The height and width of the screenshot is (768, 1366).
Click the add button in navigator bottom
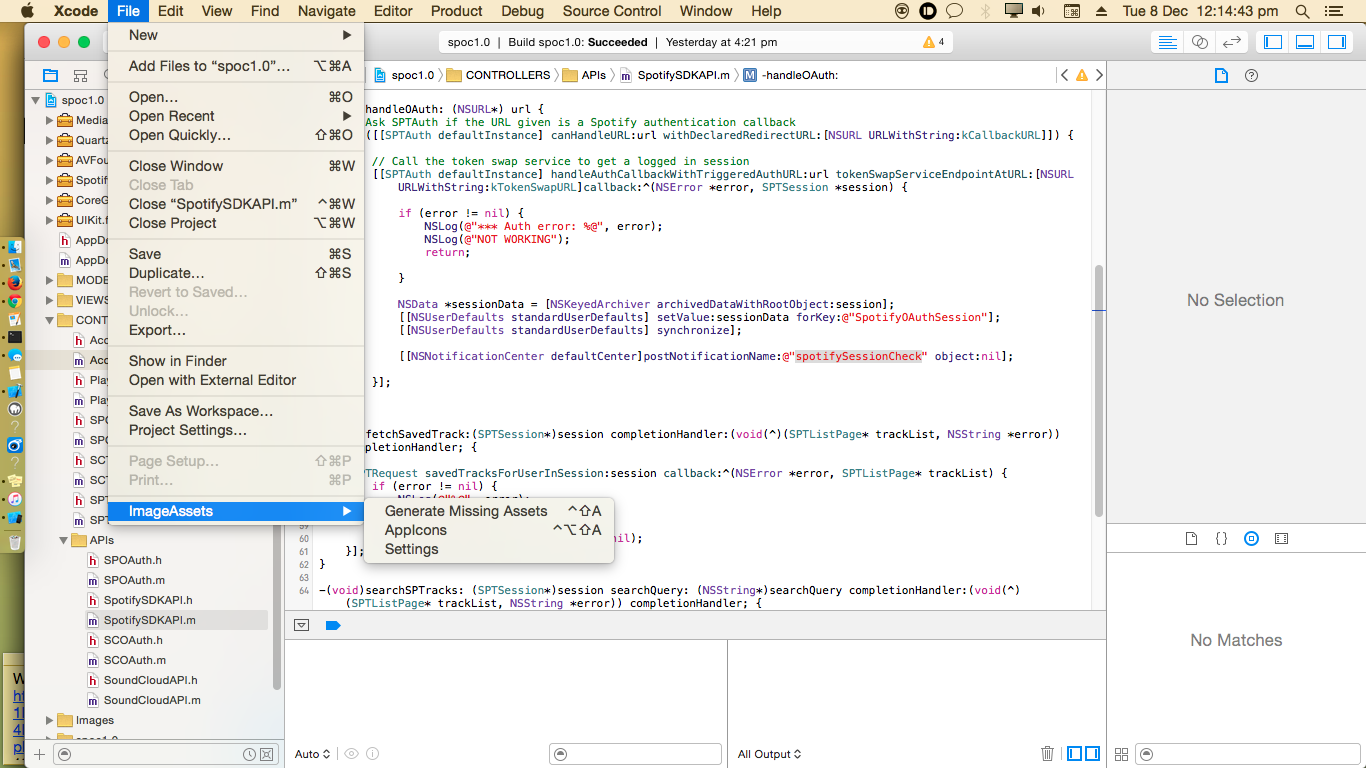(39, 754)
